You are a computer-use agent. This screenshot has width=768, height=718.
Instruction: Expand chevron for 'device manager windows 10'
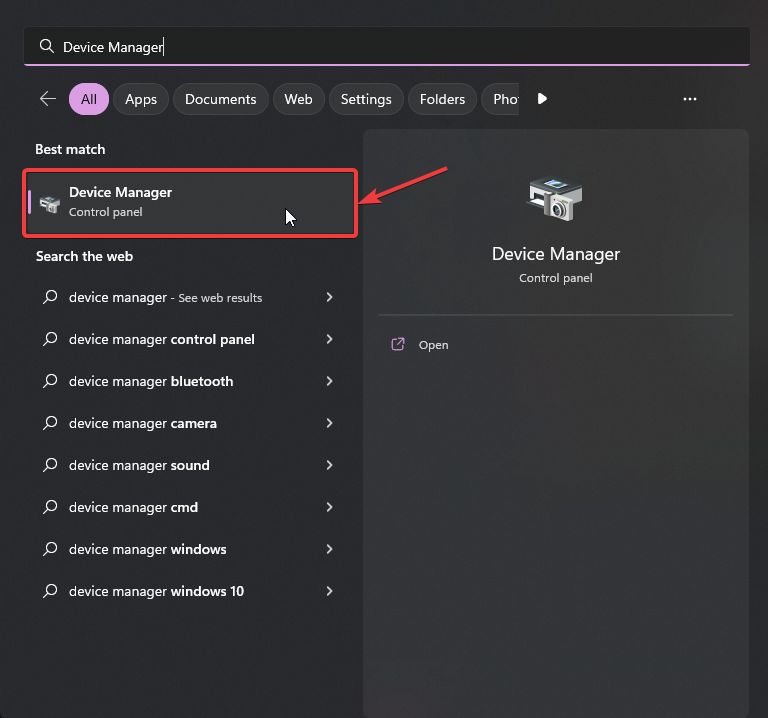point(330,591)
